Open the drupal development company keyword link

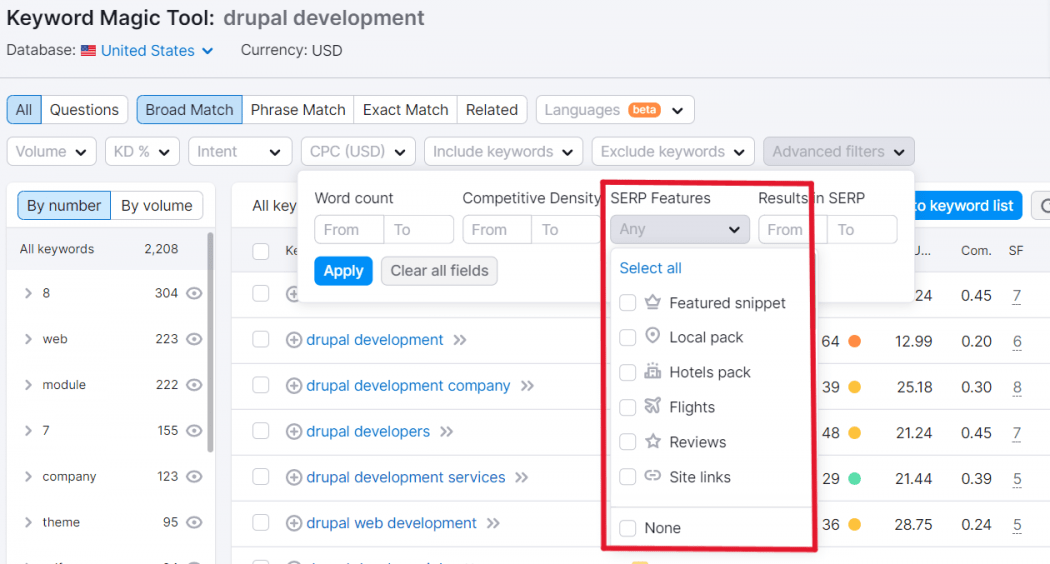pos(408,386)
